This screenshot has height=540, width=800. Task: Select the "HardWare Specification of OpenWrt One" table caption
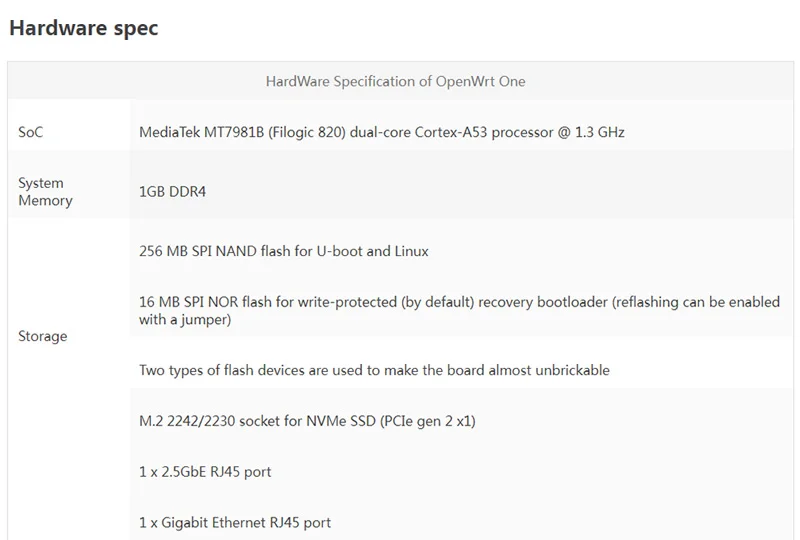[x=395, y=81]
